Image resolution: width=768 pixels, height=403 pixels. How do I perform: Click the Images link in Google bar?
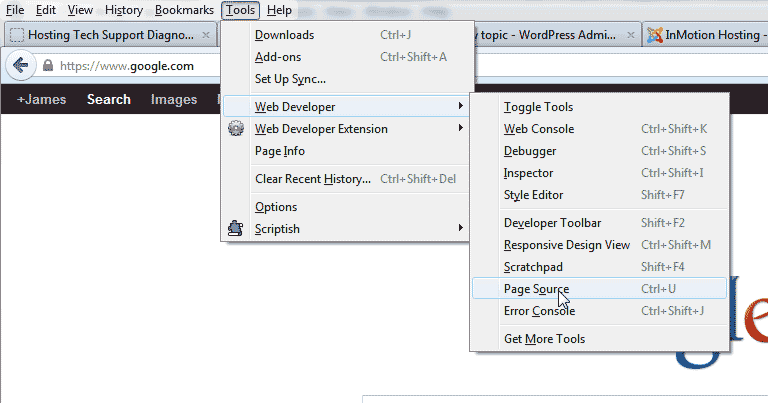(174, 99)
